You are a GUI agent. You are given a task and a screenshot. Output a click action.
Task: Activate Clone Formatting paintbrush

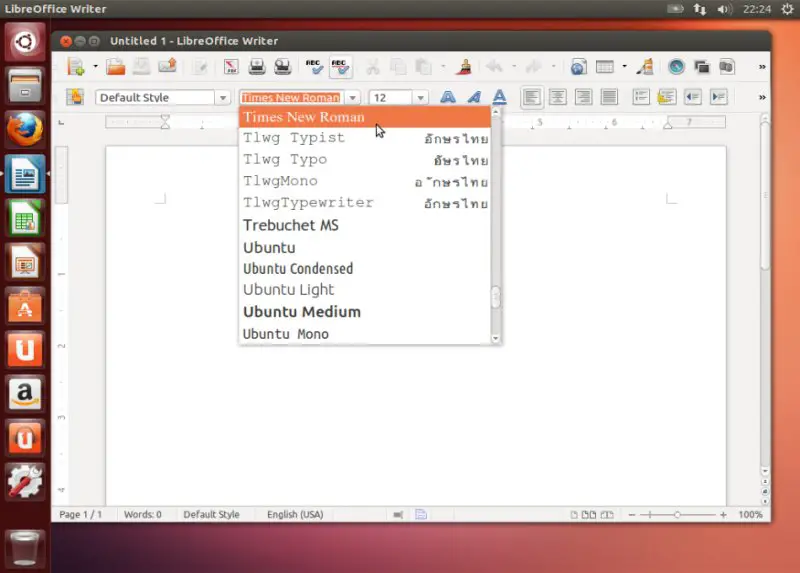tap(464, 67)
